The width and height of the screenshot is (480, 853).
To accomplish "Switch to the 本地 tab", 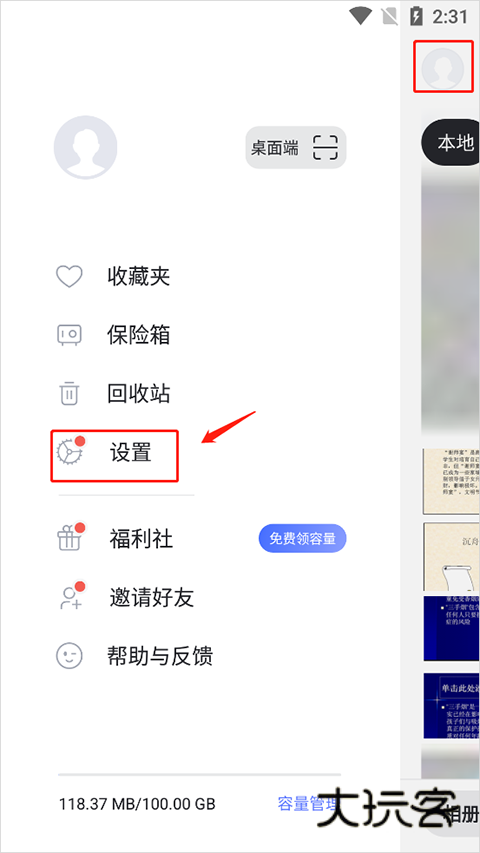I will click(x=451, y=143).
